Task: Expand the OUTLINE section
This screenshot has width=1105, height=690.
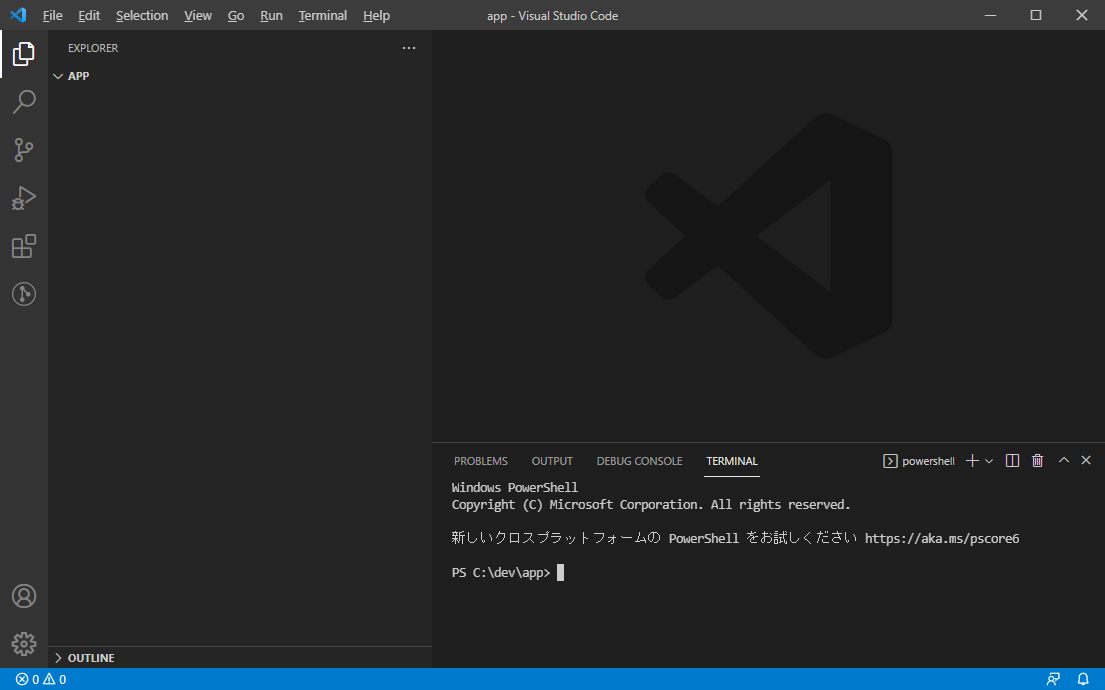Action: point(84,658)
